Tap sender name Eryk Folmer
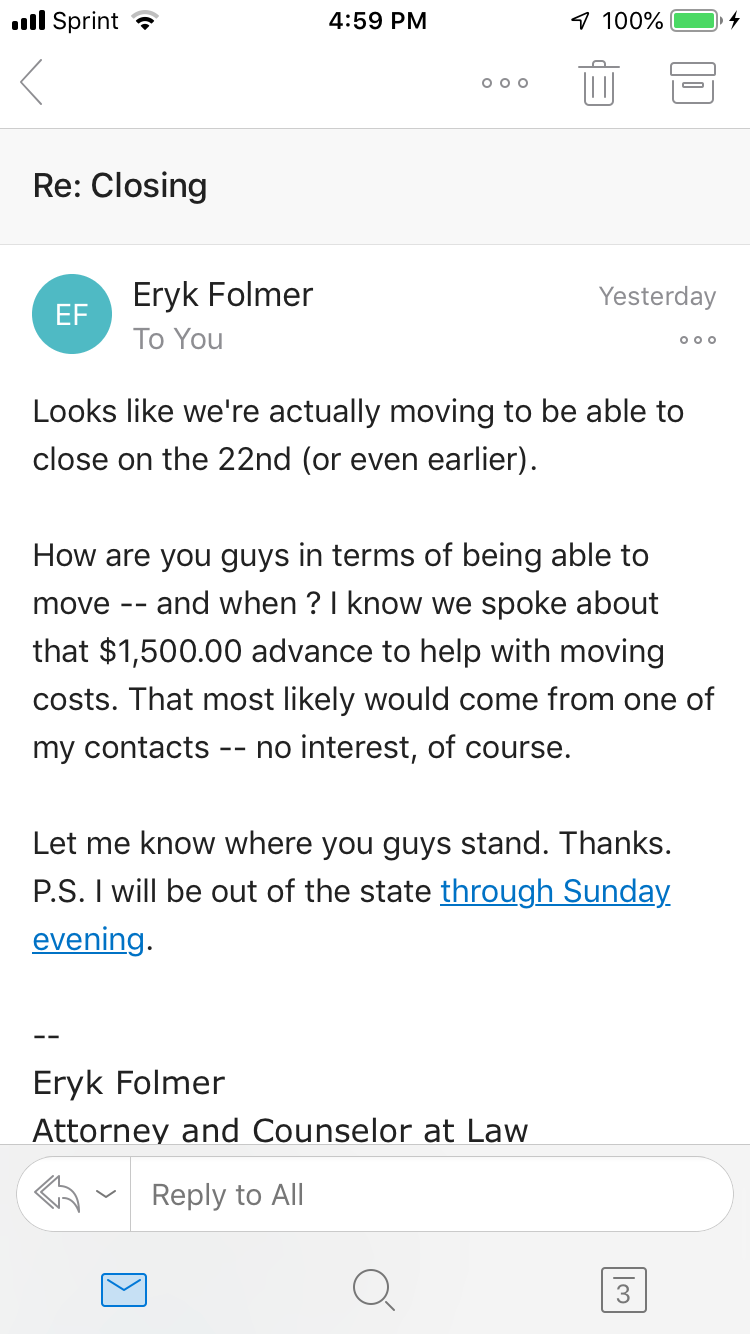Screen dimensions: 750x1334 click(x=223, y=295)
